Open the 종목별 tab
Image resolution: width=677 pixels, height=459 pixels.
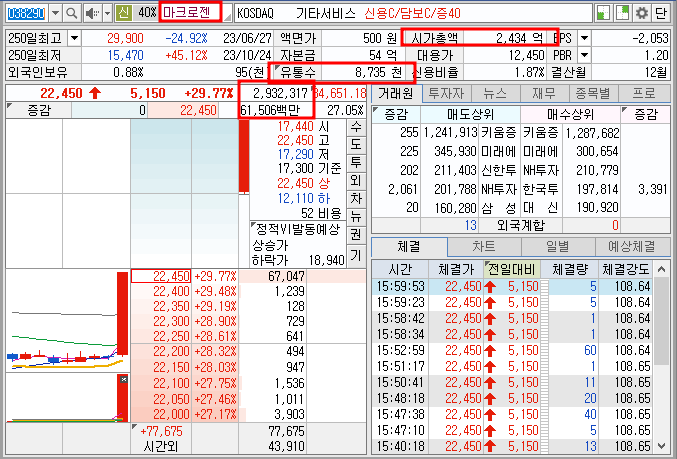click(595, 93)
